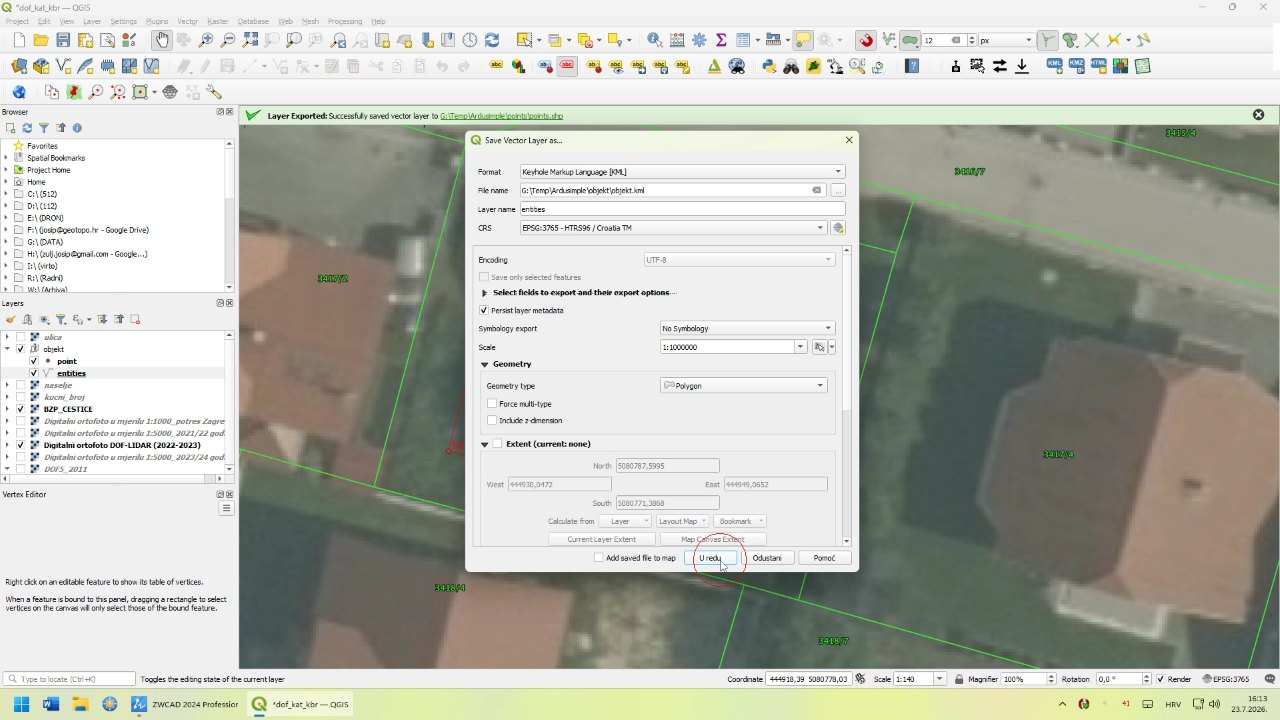
Task: Open the saved points.shp file link
Action: pyautogui.click(x=501, y=116)
